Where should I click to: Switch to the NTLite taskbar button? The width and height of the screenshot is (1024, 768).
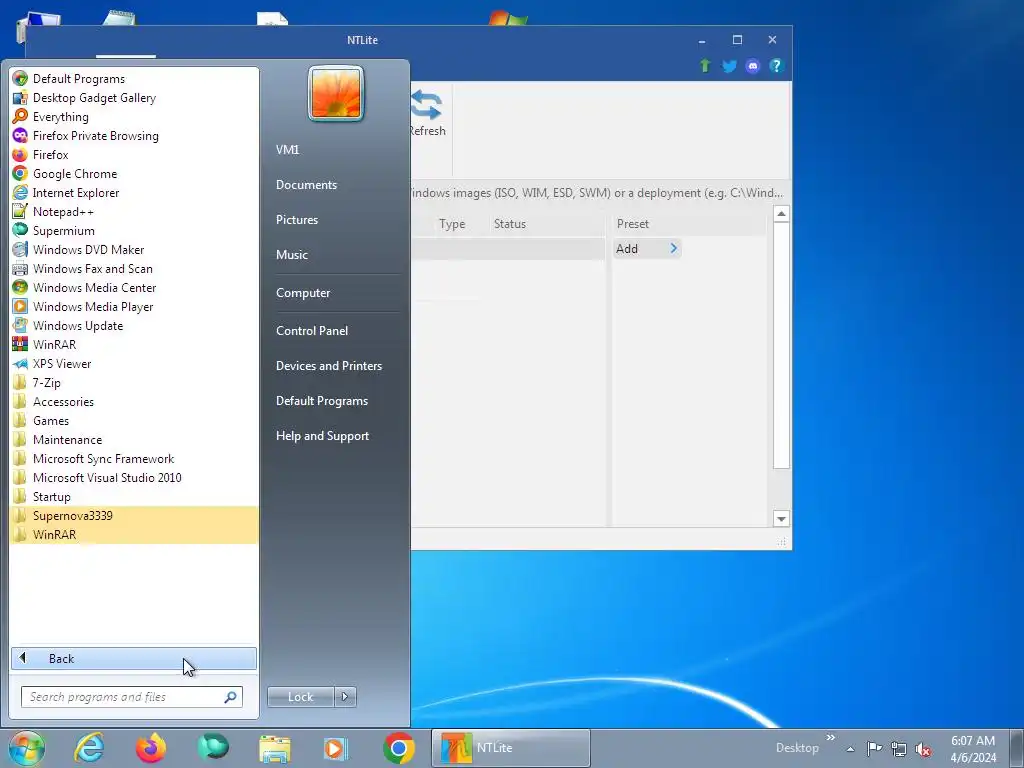point(511,748)
